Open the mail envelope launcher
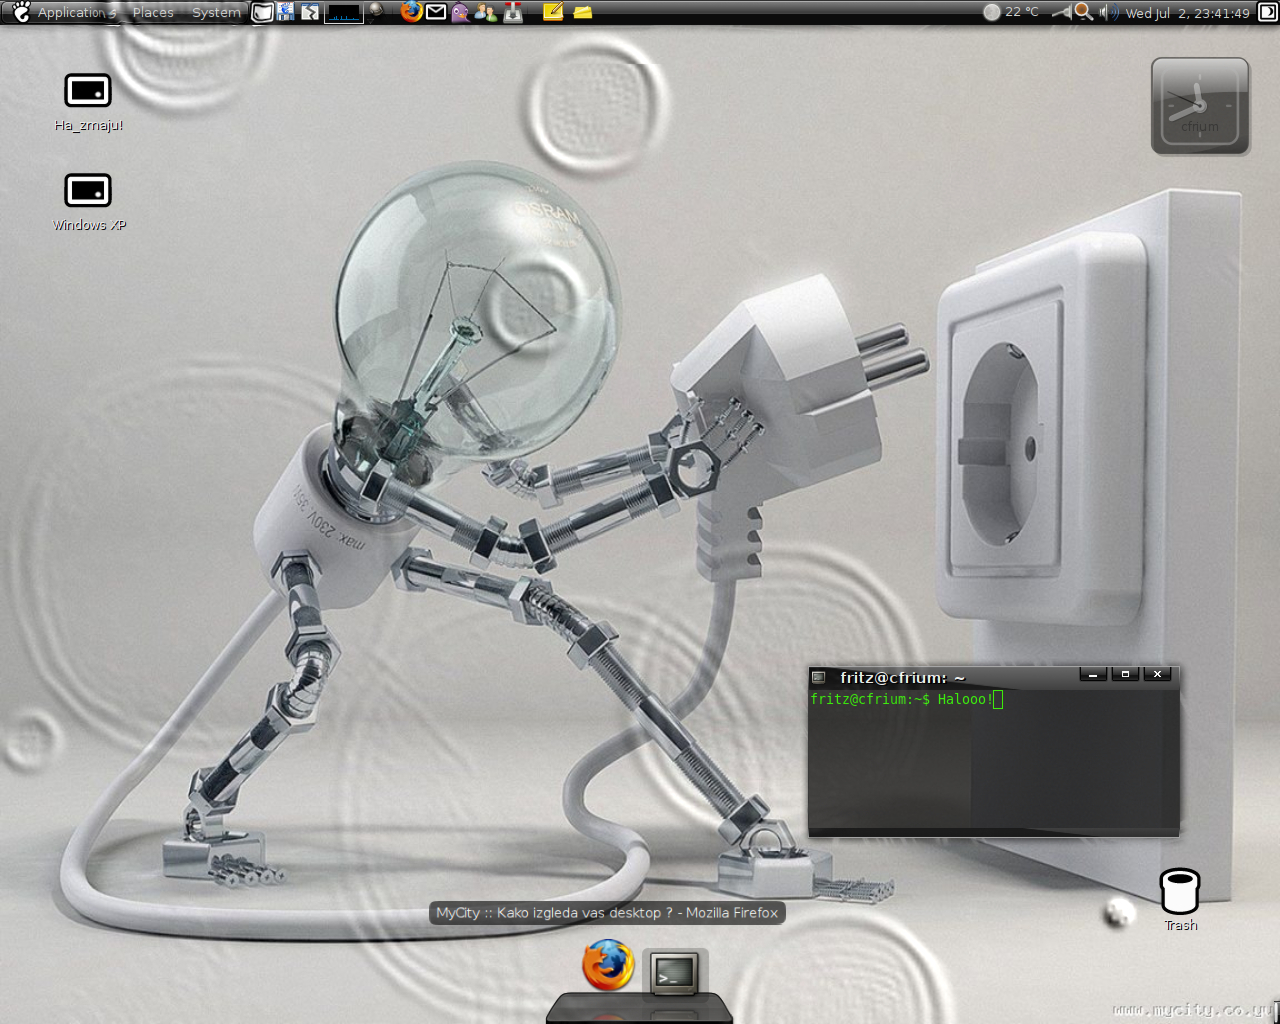 (x=436, y=12)
